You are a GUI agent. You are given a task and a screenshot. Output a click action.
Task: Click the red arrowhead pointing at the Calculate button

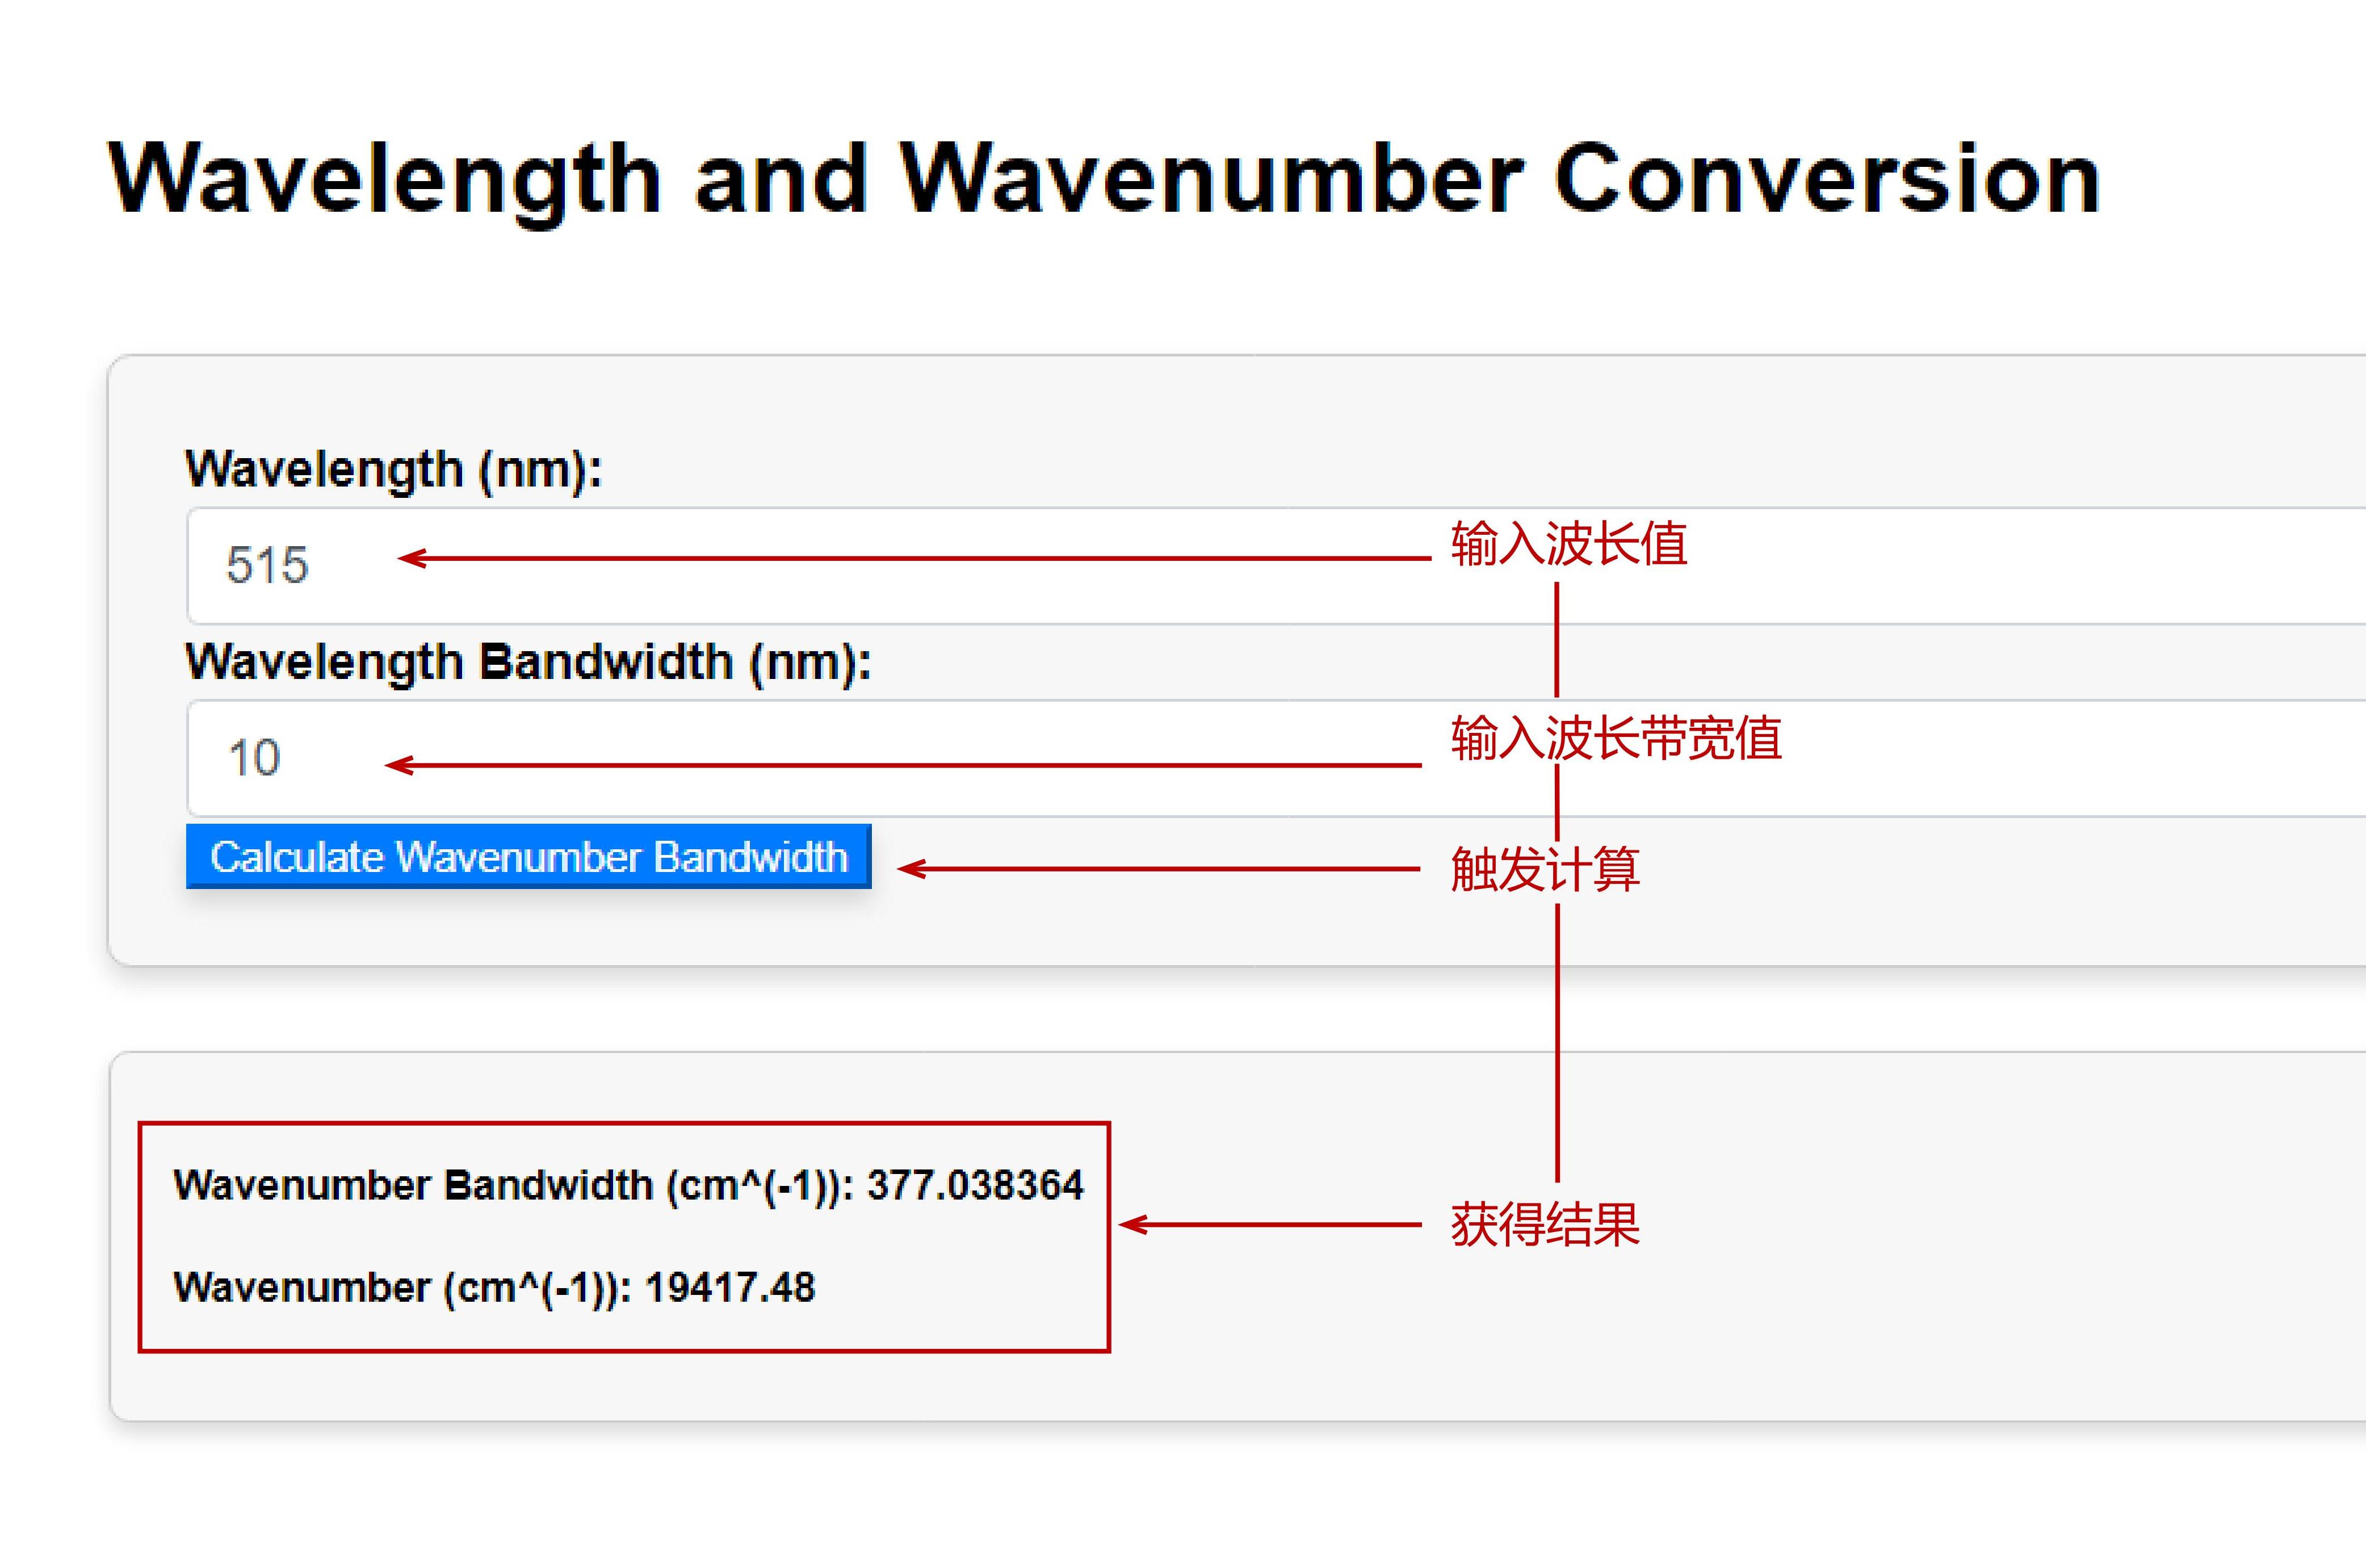(910, 869)
